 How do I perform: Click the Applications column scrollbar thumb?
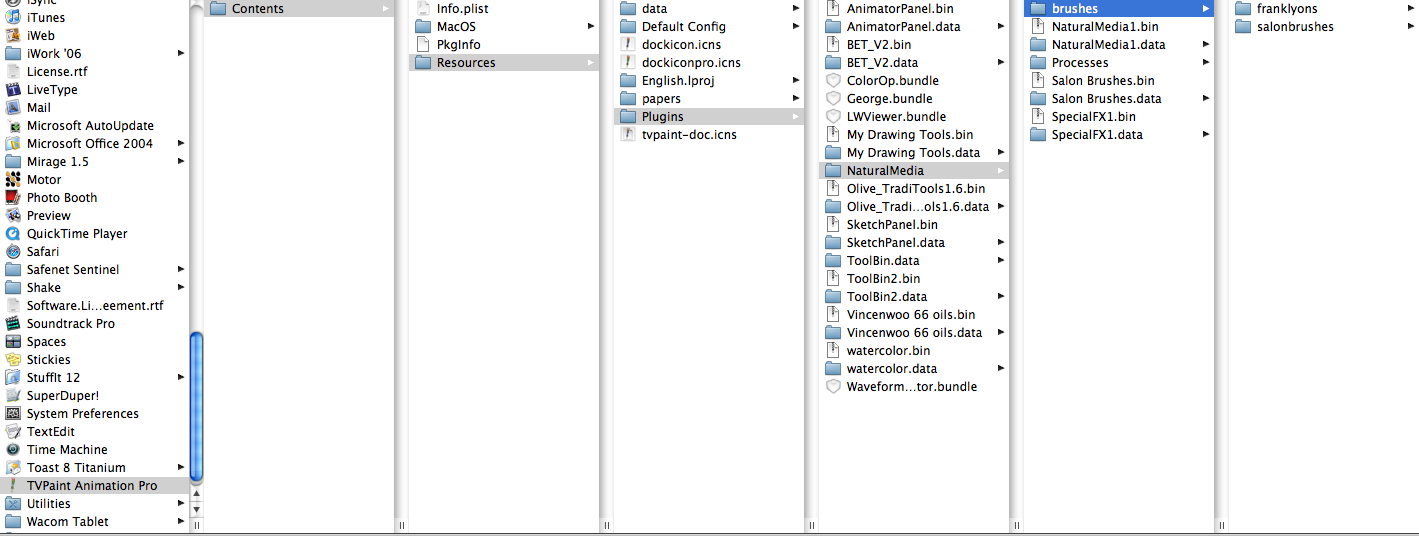[196, 407]
